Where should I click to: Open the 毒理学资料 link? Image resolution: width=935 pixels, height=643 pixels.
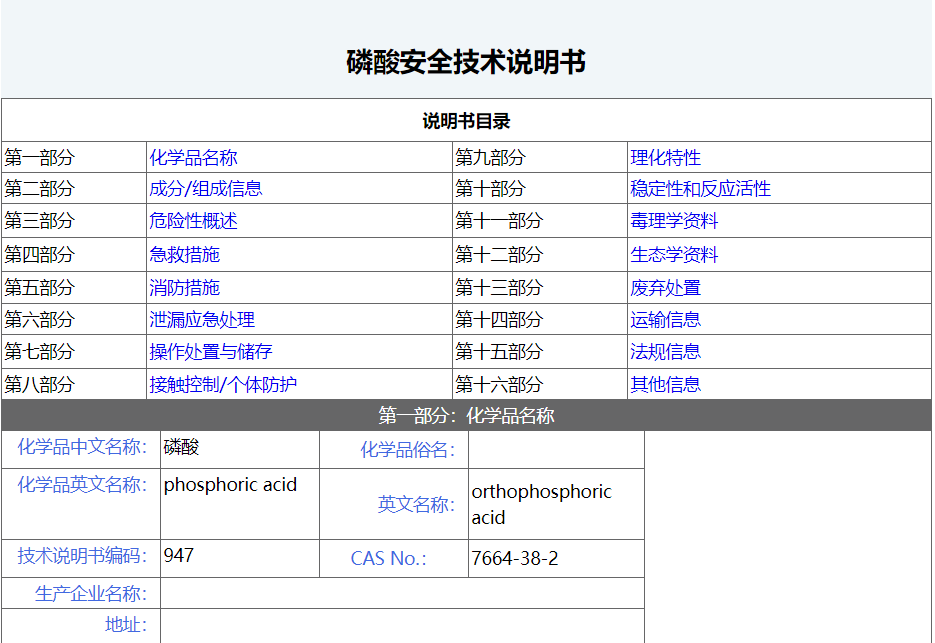(674, 221)
